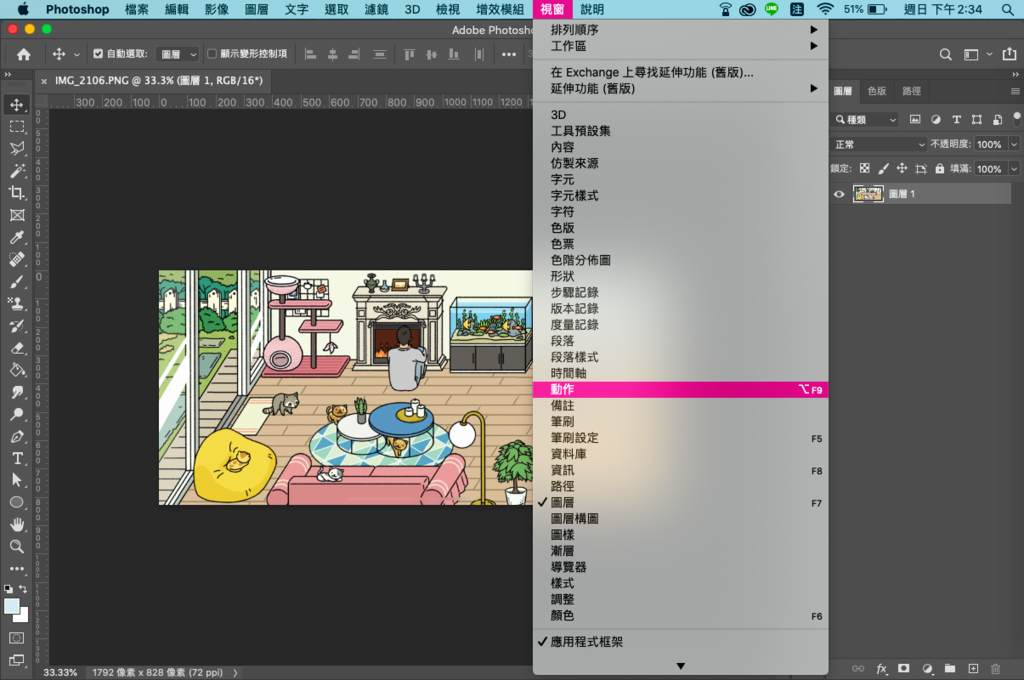Hide 圖層 1 with its visibility eye
The height and width of the screenshot is (680, 1024).
[x=839, y=194]
